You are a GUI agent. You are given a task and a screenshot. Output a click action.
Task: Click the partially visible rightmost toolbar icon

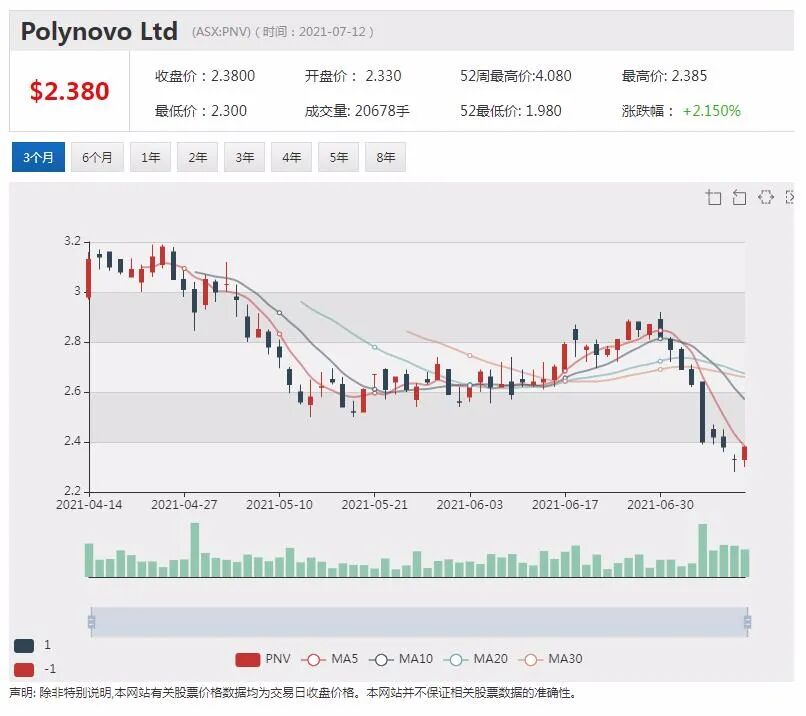790,197
